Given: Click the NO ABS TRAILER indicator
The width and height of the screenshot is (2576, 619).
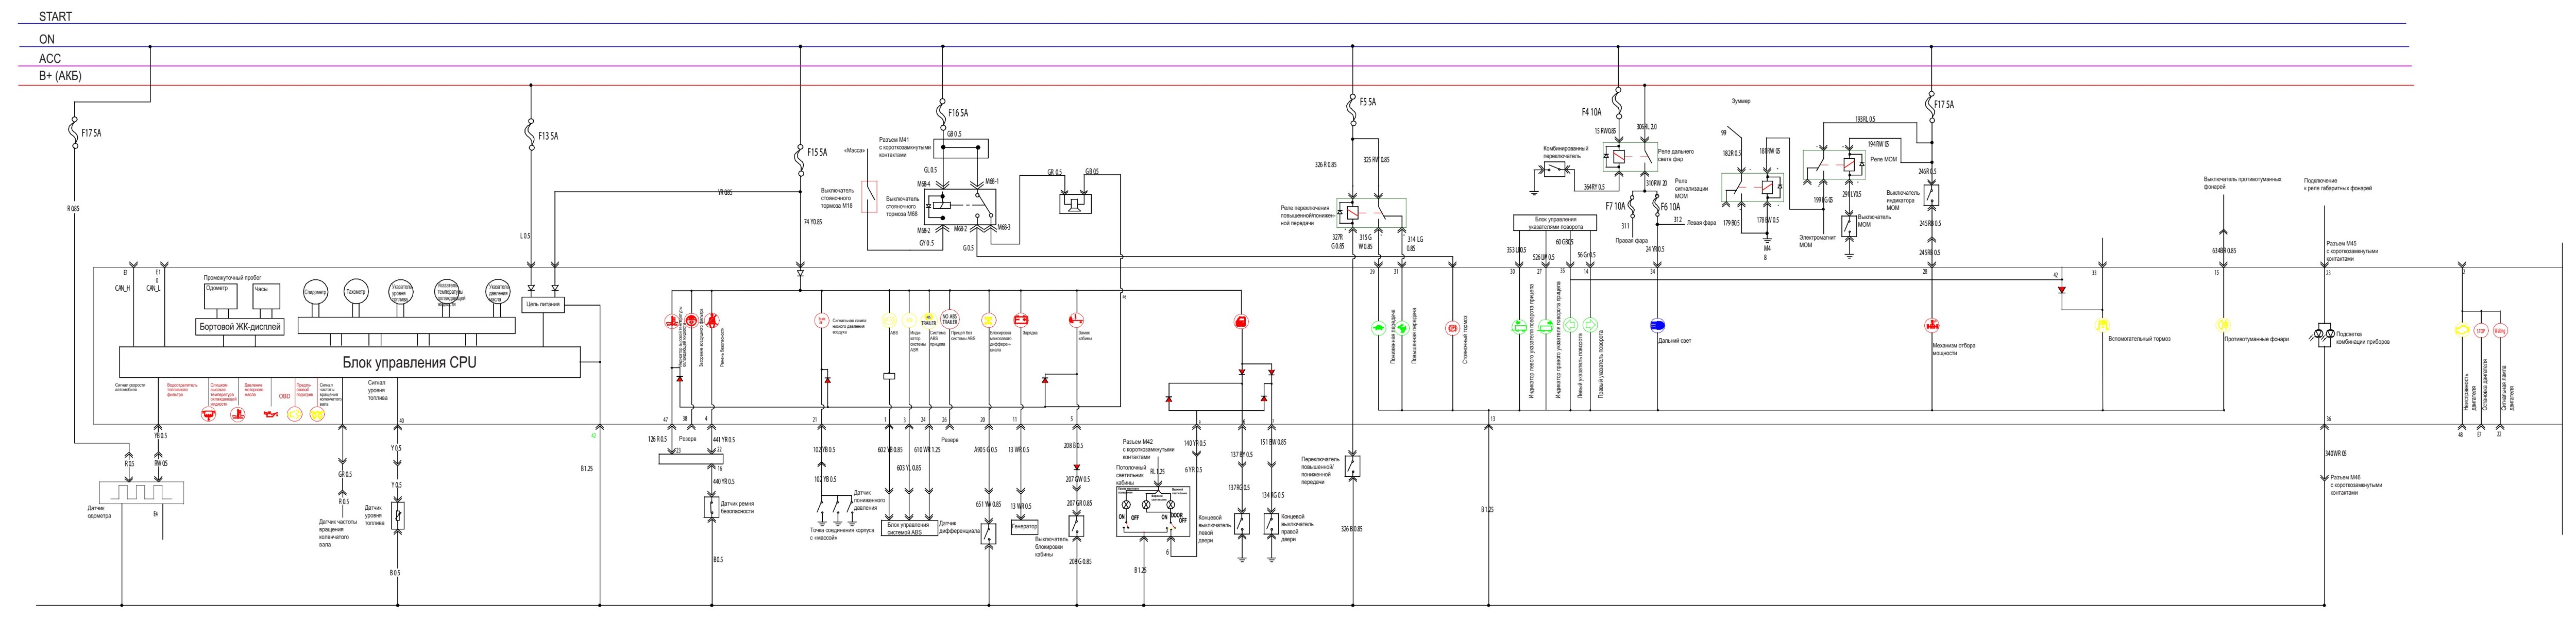Looking at the screenshot, I should coord(950,320).
